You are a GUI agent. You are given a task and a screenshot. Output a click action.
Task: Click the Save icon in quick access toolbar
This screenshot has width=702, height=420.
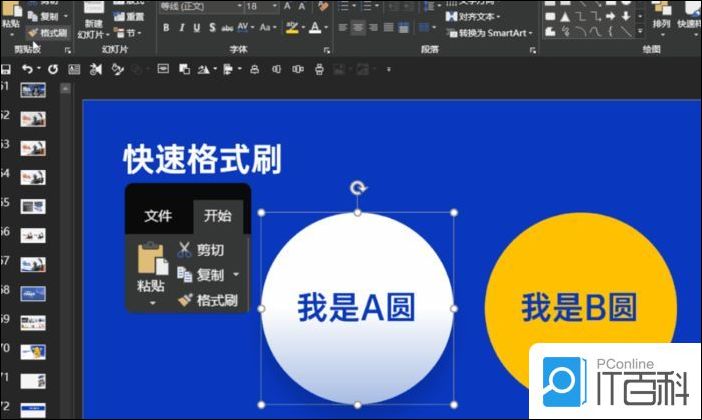point(6,69)
